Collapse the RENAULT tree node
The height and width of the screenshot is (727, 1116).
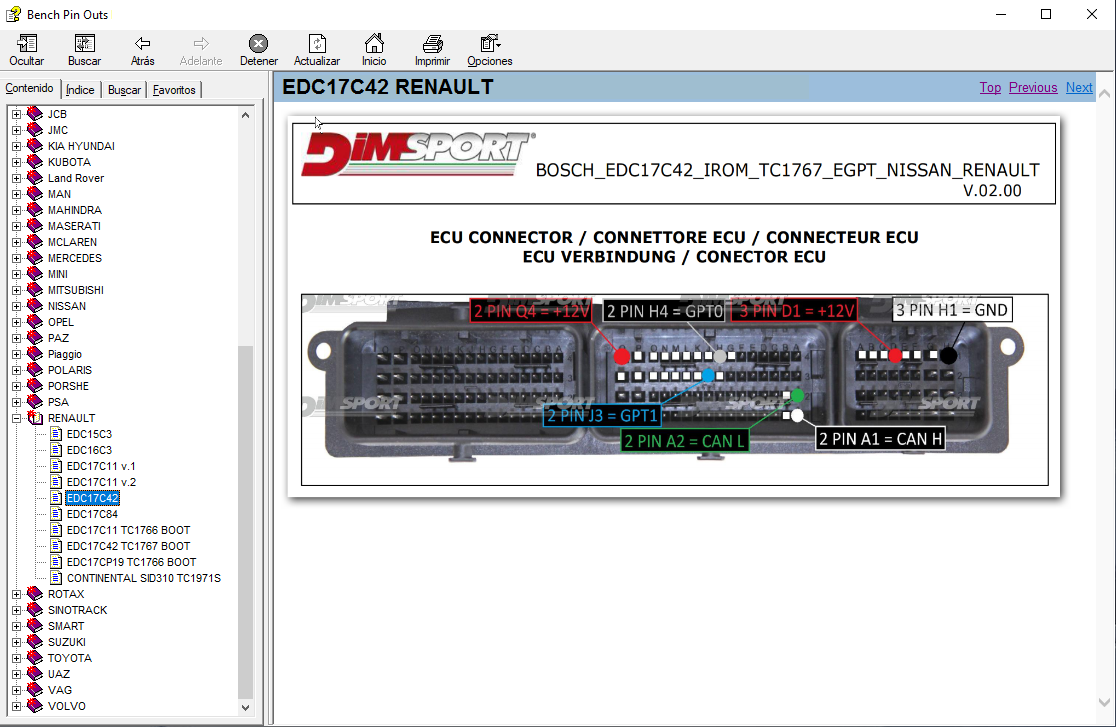tap(16, 418)
